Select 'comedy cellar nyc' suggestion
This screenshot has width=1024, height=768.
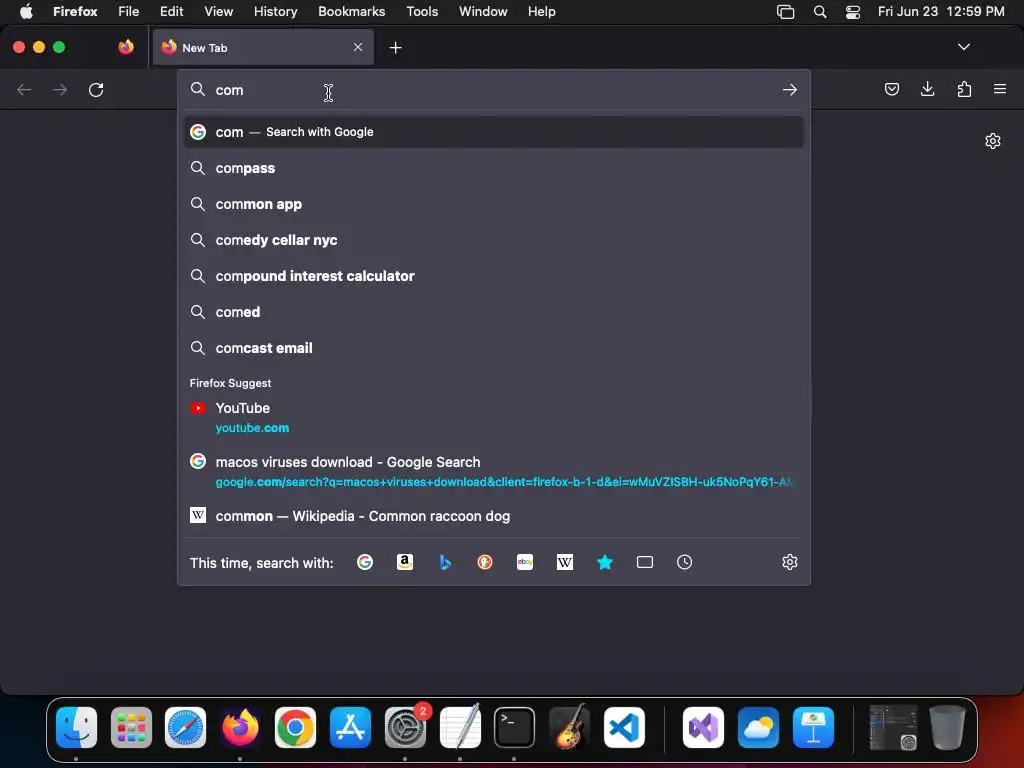pos(494,240)
